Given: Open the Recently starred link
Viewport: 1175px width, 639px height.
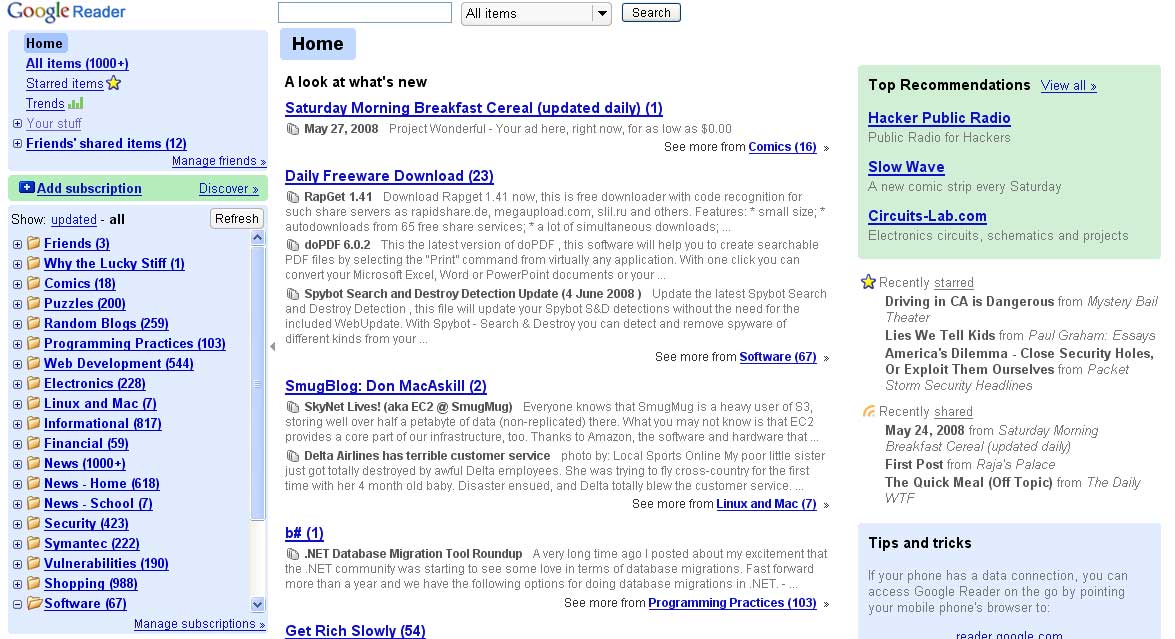Looking at the screenshot, I should pos(953,282).
